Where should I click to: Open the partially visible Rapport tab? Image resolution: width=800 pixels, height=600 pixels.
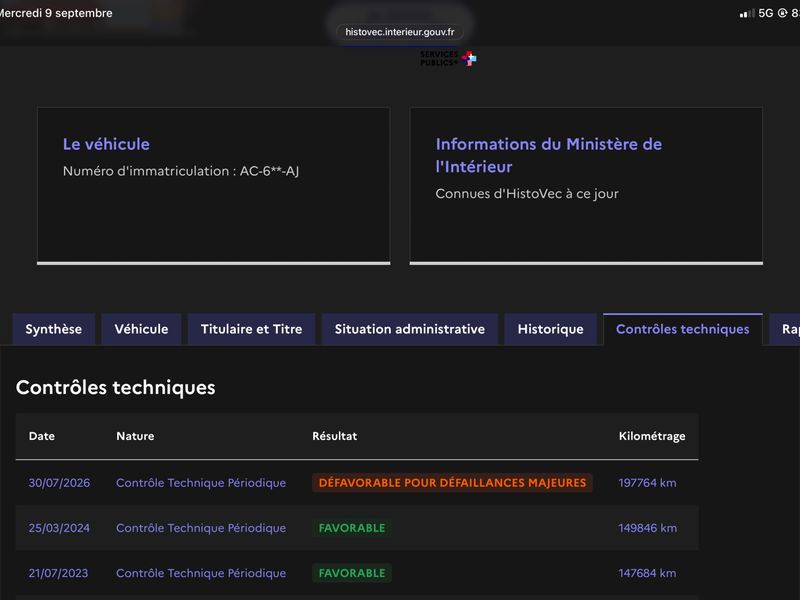coord(785,329)
